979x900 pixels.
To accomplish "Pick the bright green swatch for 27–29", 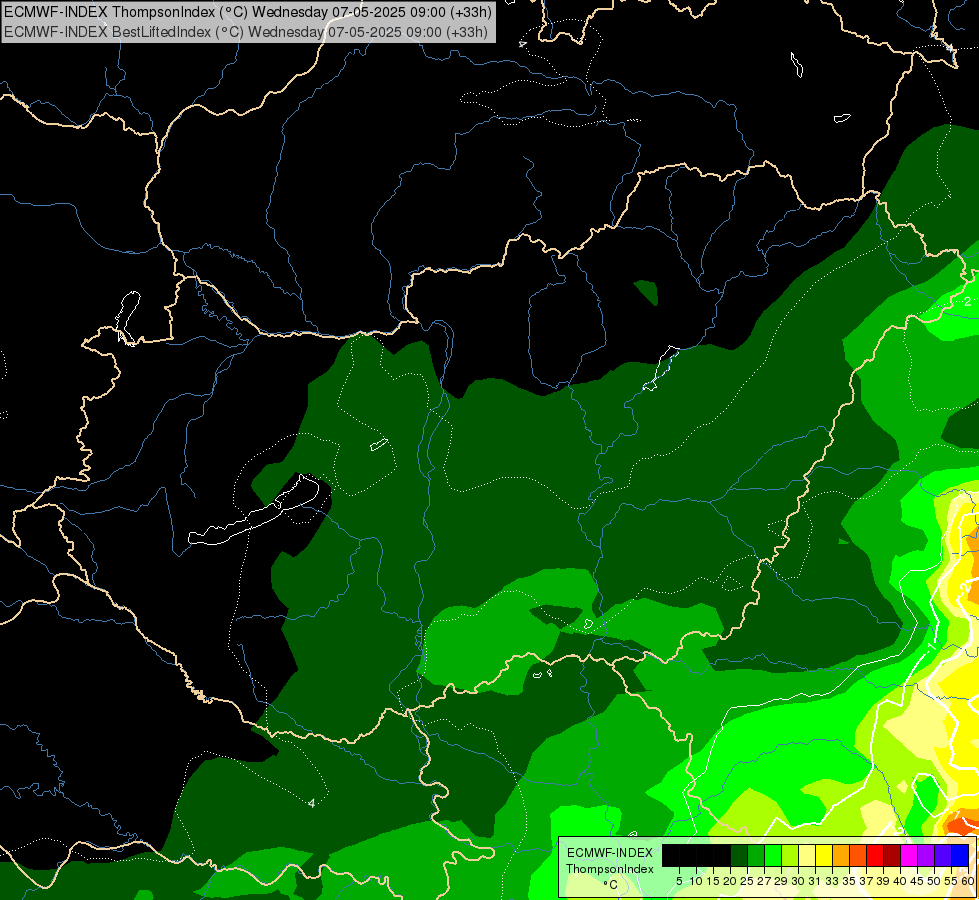I will pos(773,855).
